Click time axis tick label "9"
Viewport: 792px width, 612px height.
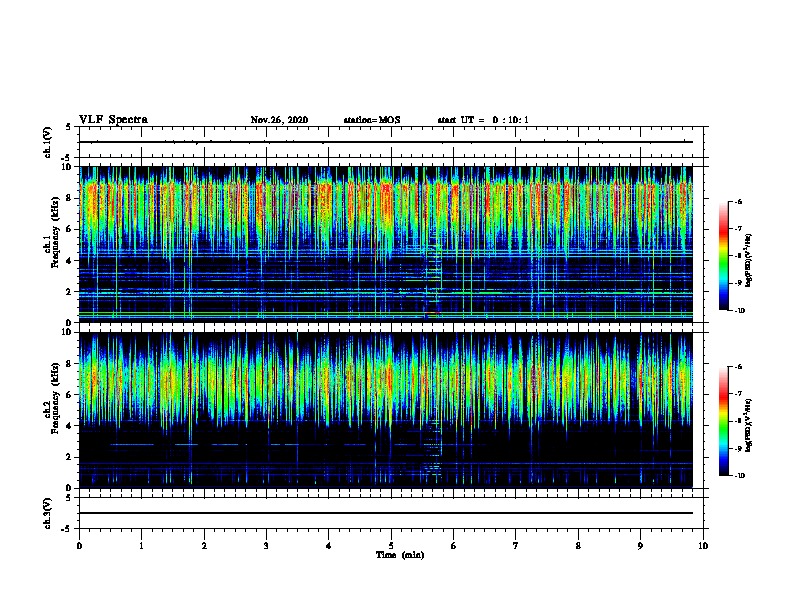coord(640,546)
